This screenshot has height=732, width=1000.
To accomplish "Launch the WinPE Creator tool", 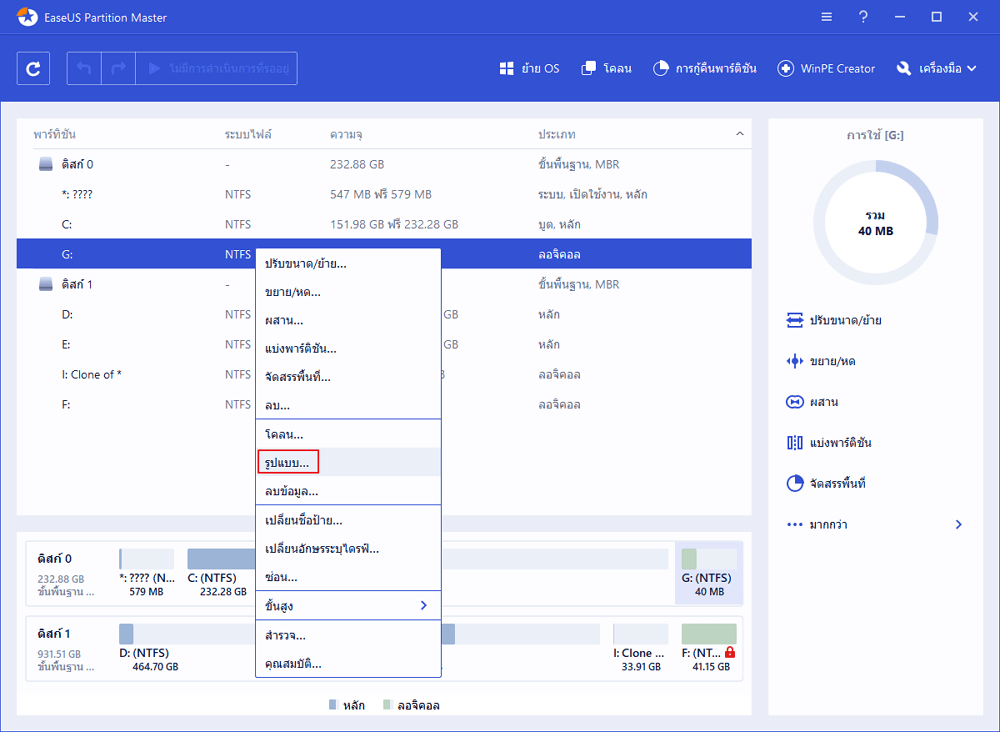I will tap(826, 68).
